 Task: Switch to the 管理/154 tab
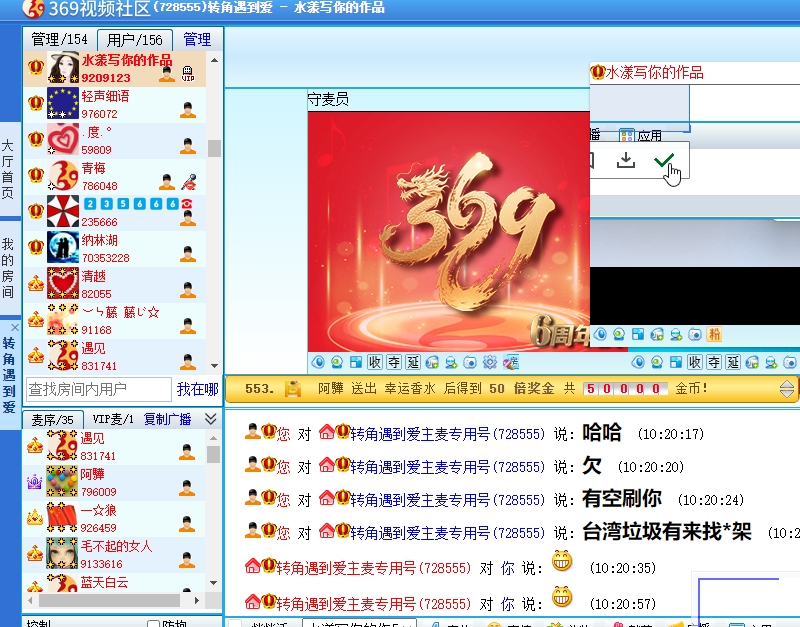coord(59,39)
